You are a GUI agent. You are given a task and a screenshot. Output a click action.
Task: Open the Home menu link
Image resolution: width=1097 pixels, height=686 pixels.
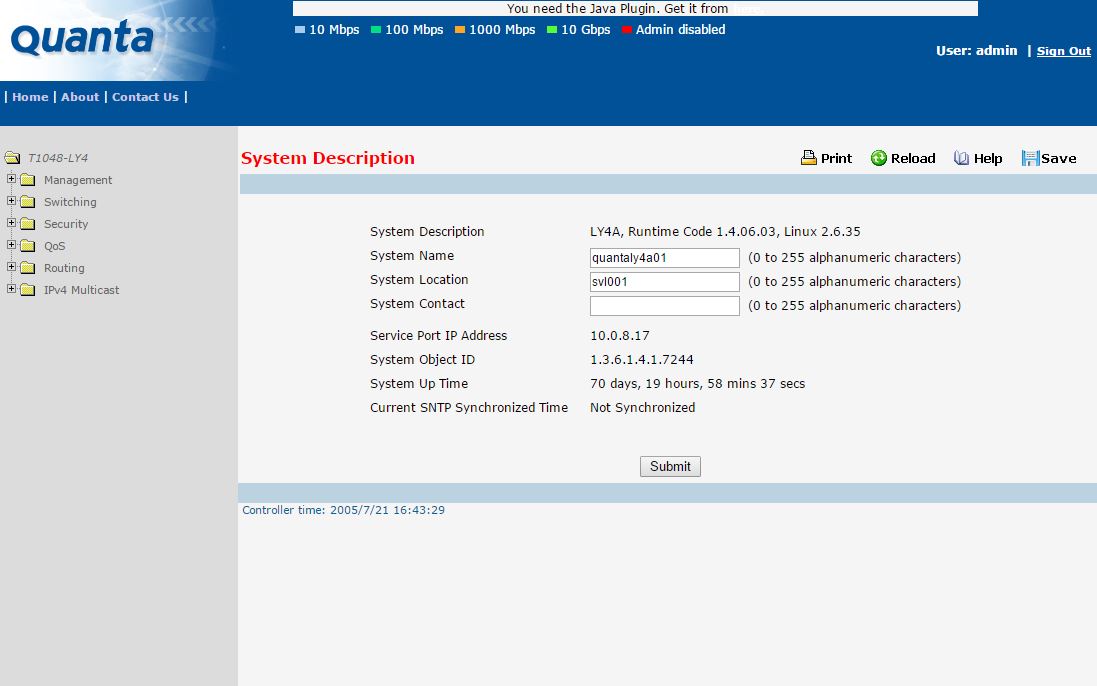(x=30, y=97)
